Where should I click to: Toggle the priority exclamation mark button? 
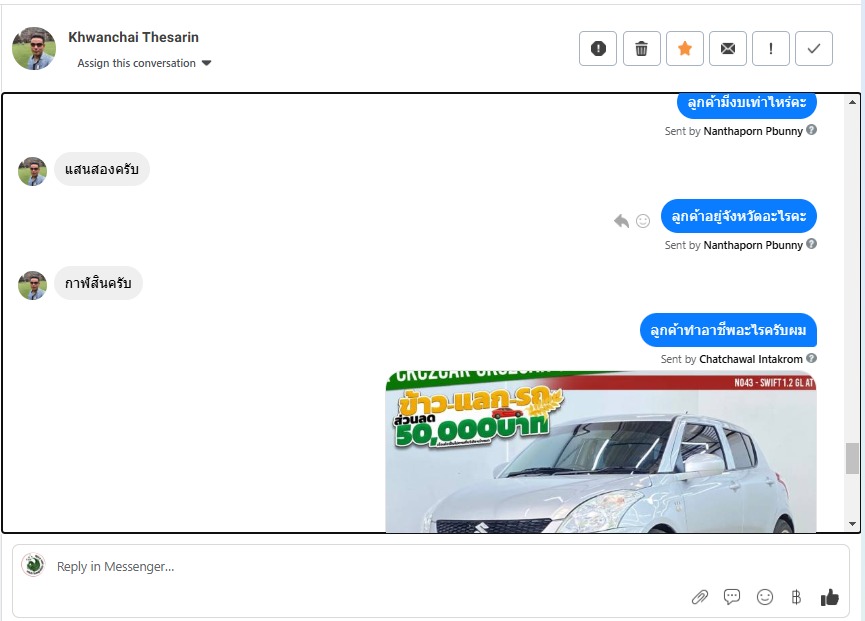(771, 49)
